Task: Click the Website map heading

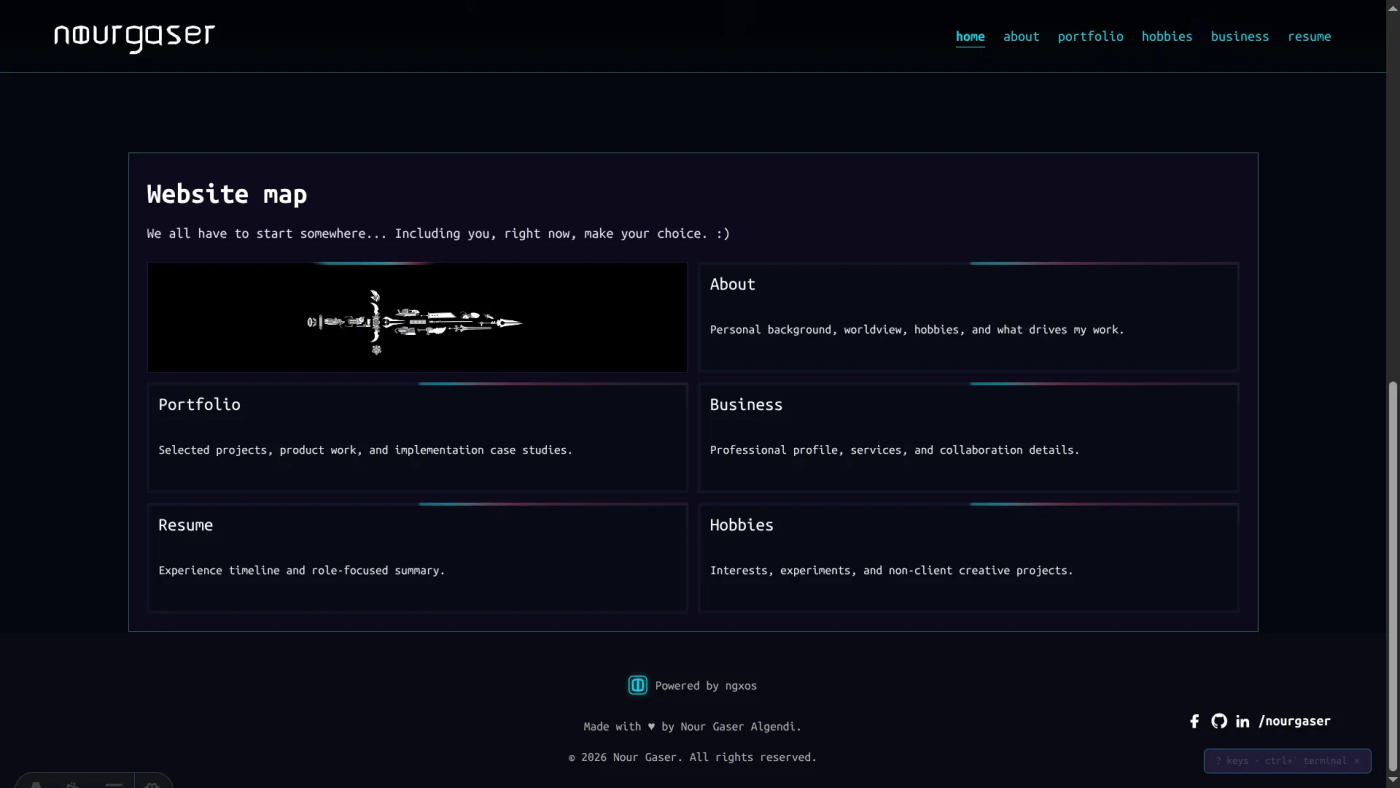Action: (x=227, y=194)
